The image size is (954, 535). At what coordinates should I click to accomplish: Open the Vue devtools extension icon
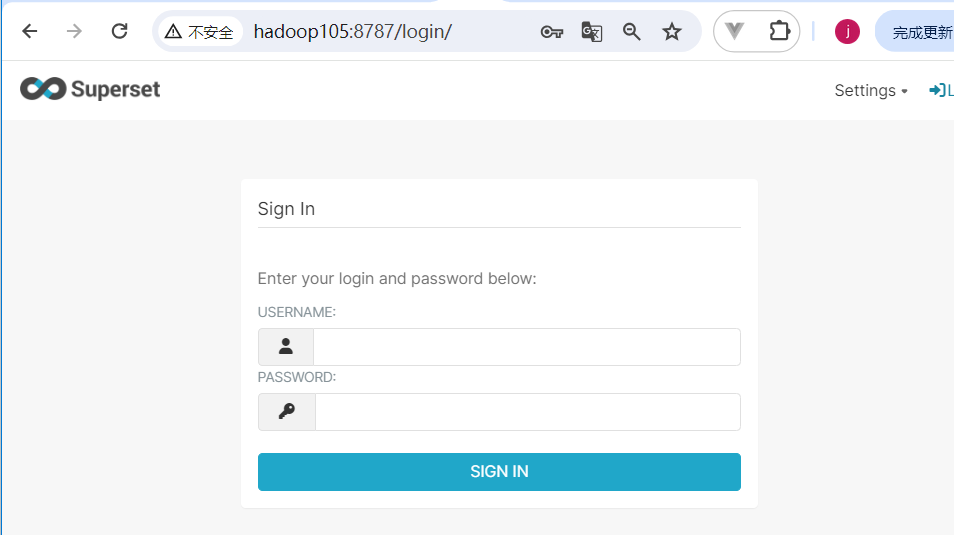[x=735, y=31]
